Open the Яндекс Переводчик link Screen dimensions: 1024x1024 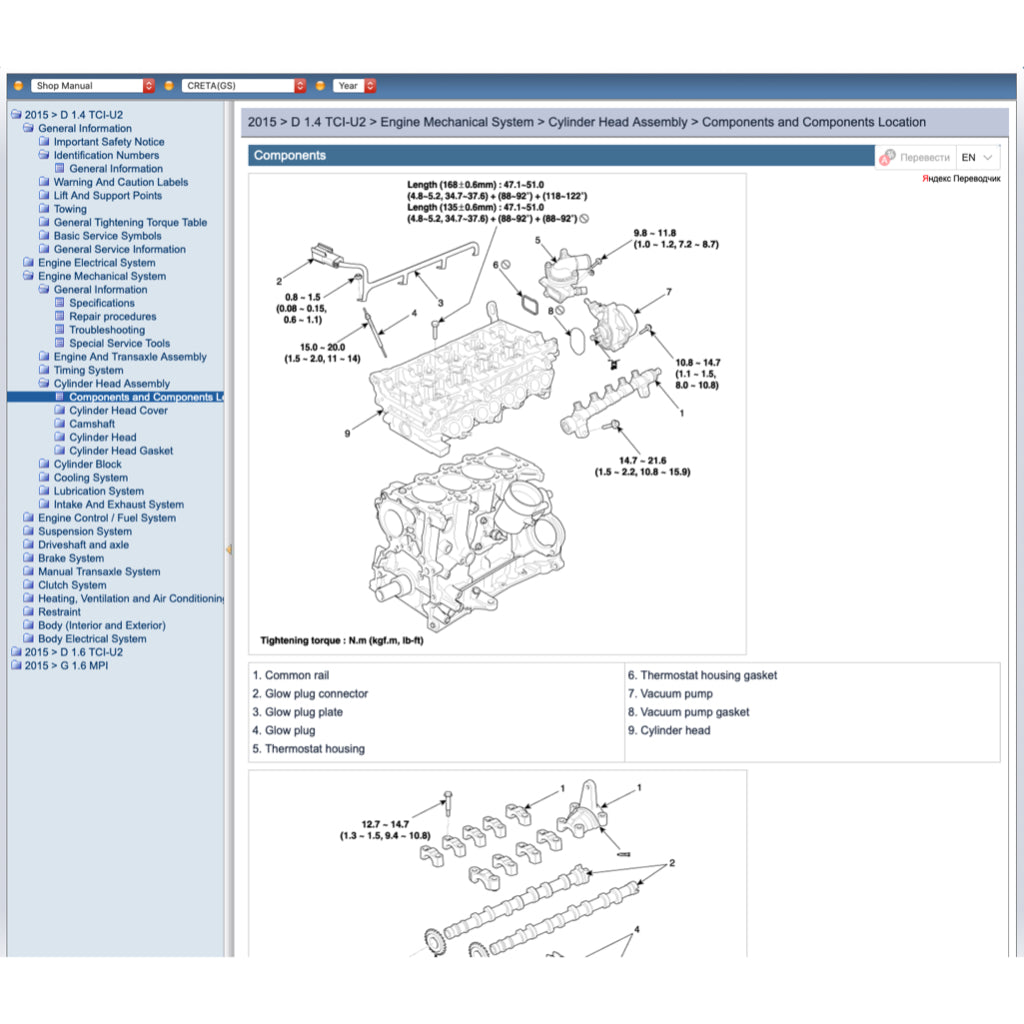[961, 176]
